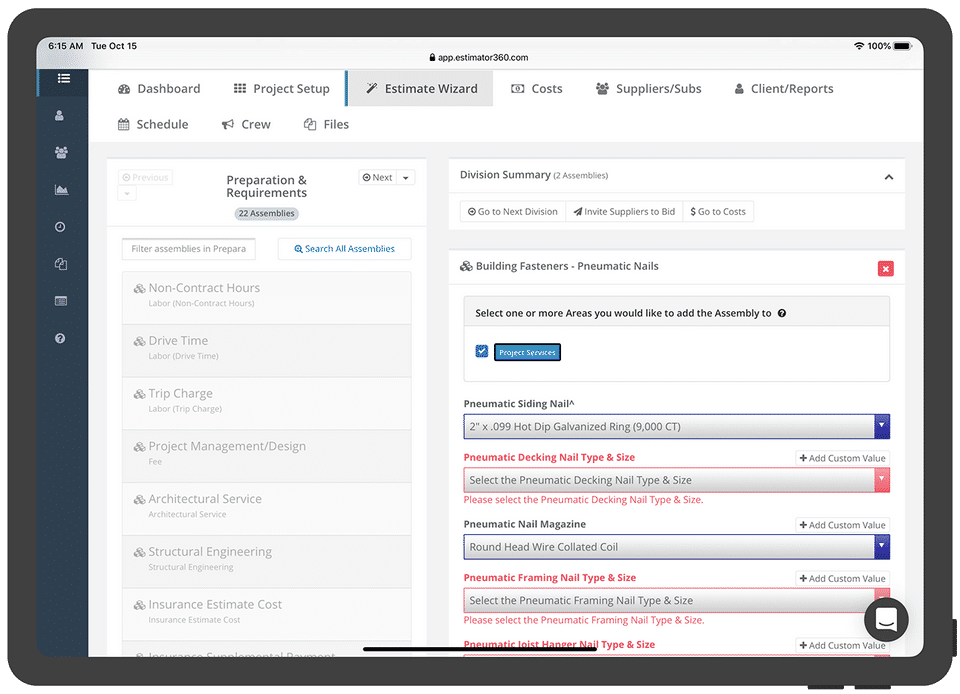Viewport: 960px width, 694px height.
Task: Click the Non-Contract Hours assembly icon
Action: pos(140,288)
